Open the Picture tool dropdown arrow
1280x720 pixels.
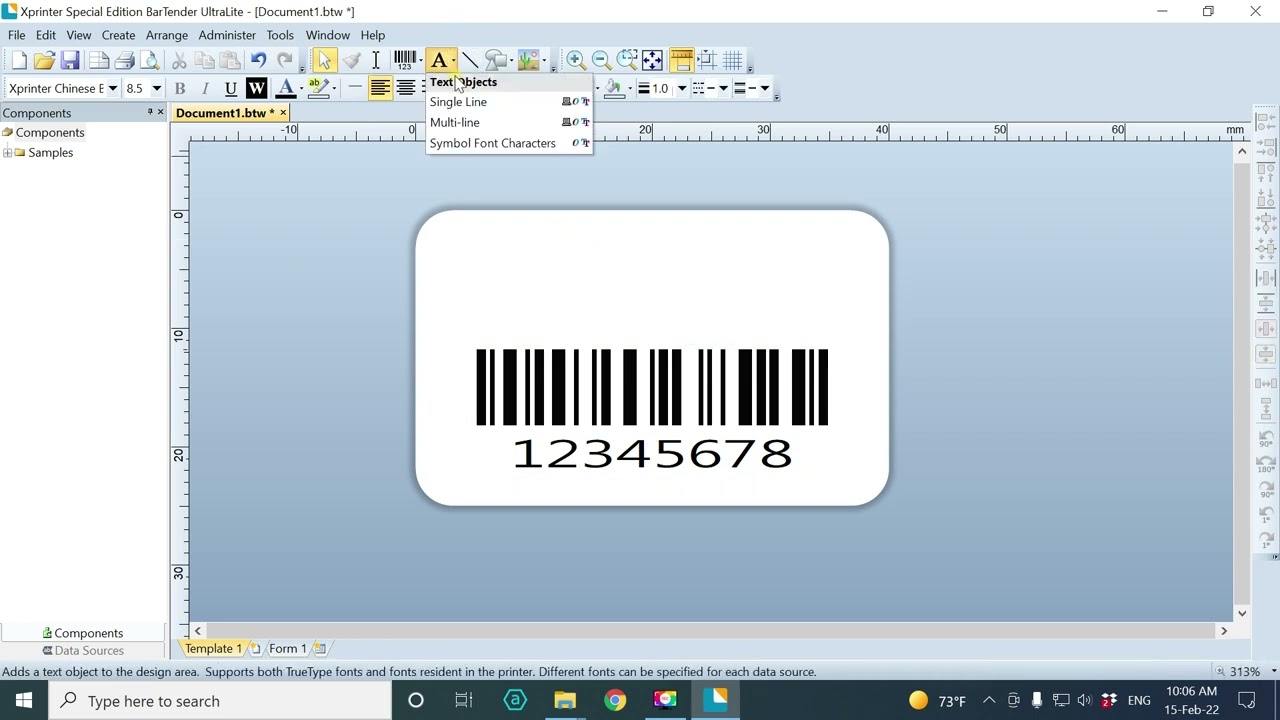coord(545,61)
